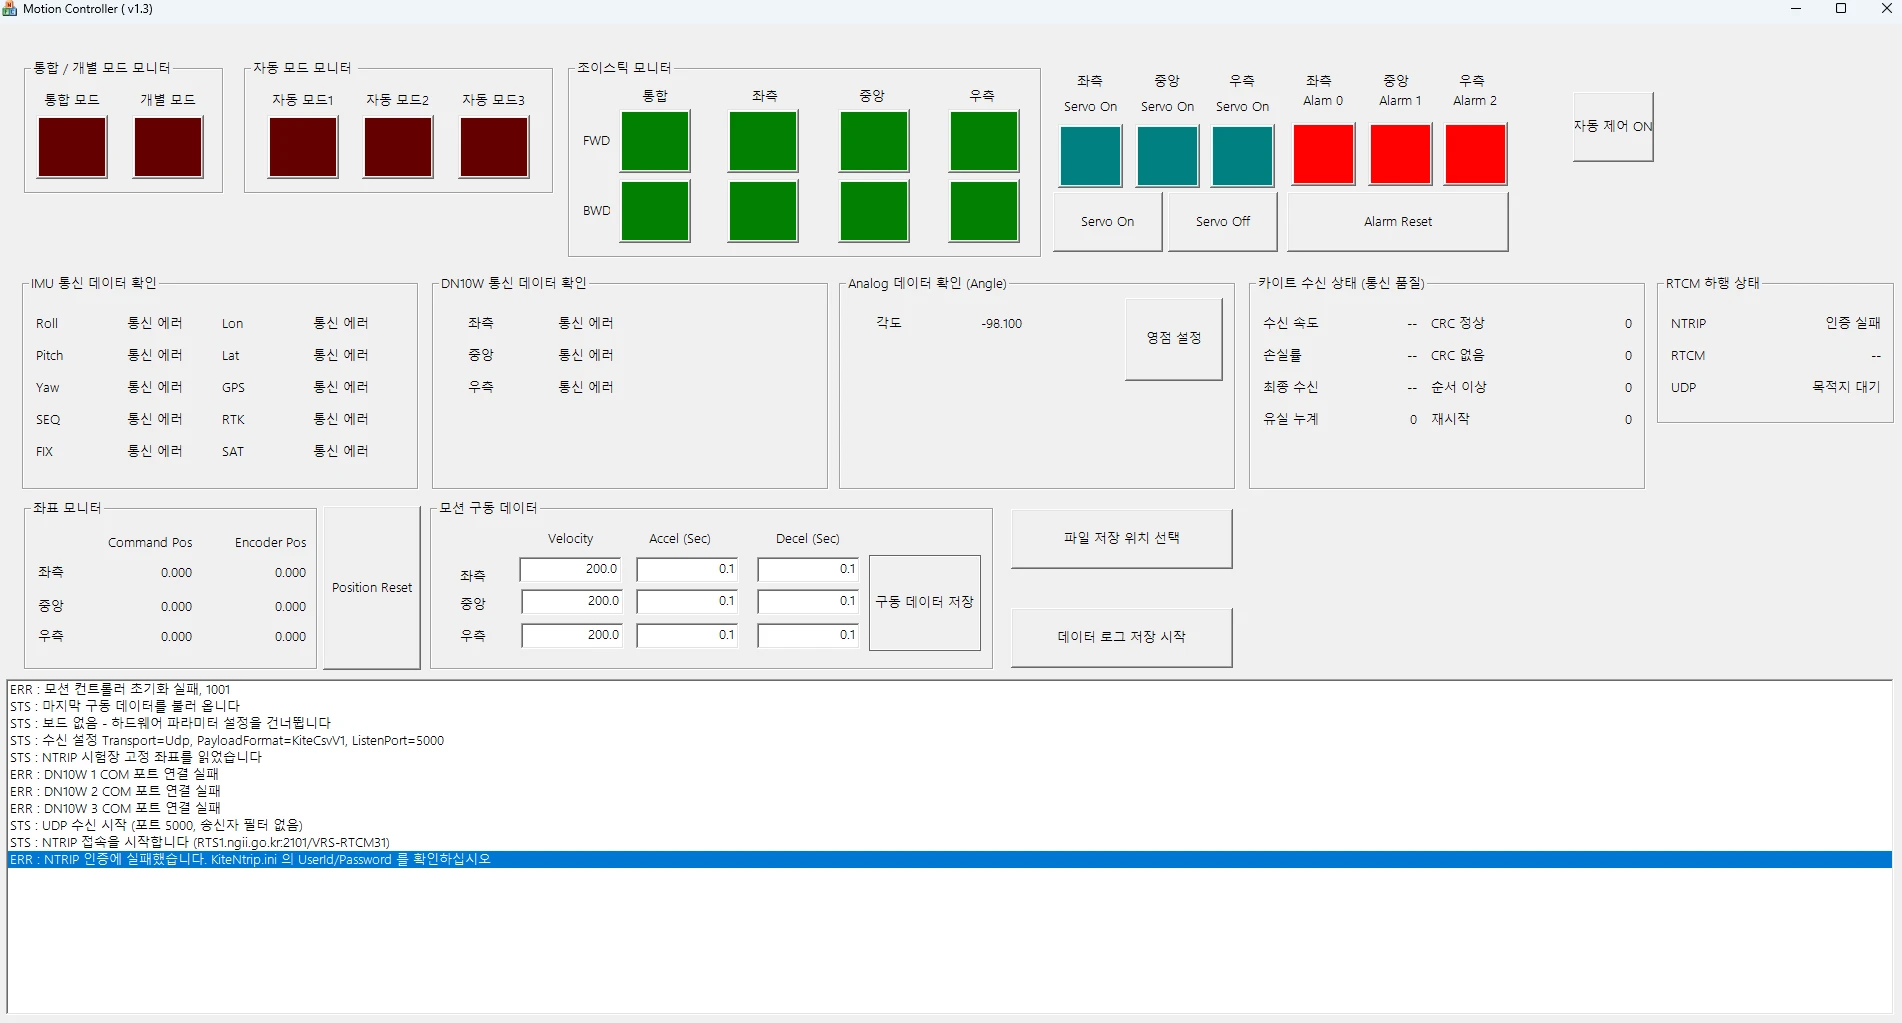Start logging with 데이터 로그 저장 시작

coord(1121,637)
